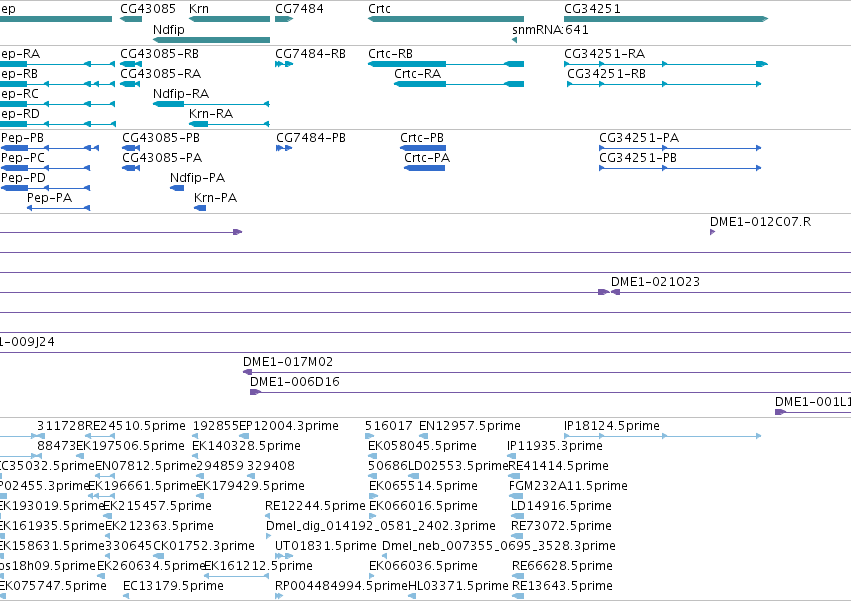
Task: Select EST RE66628.5prime
Action: coord(562,566)
